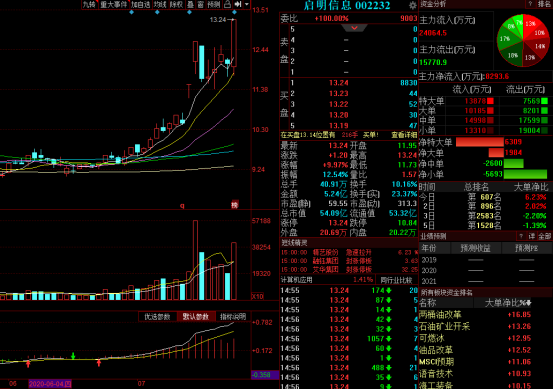Toggle 均线 moving average lines

tap(160, 4)
